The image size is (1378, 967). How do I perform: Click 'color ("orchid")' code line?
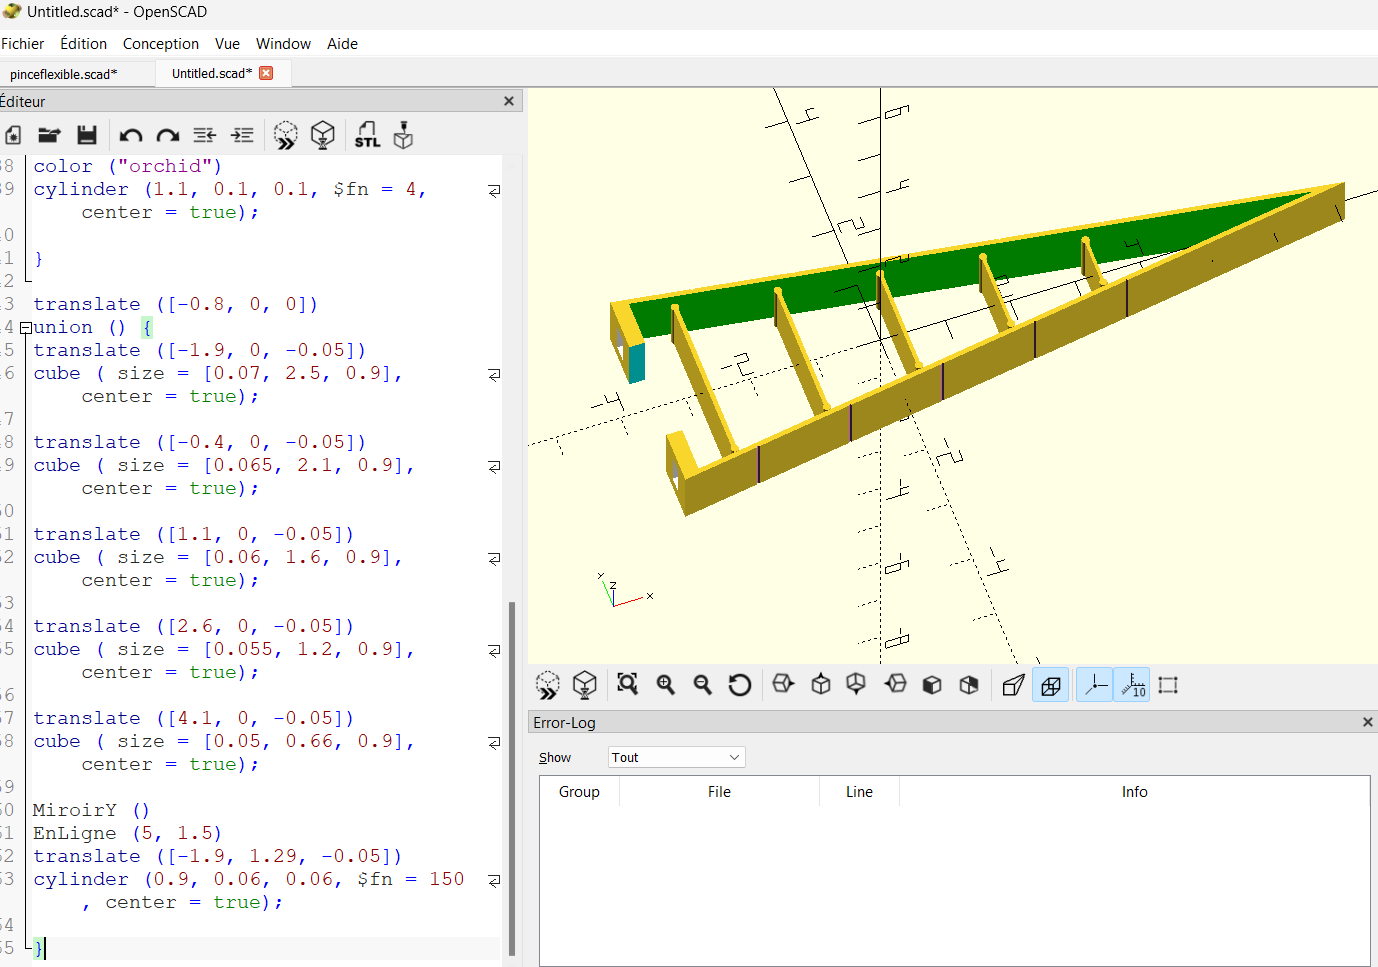click(127, 166)
